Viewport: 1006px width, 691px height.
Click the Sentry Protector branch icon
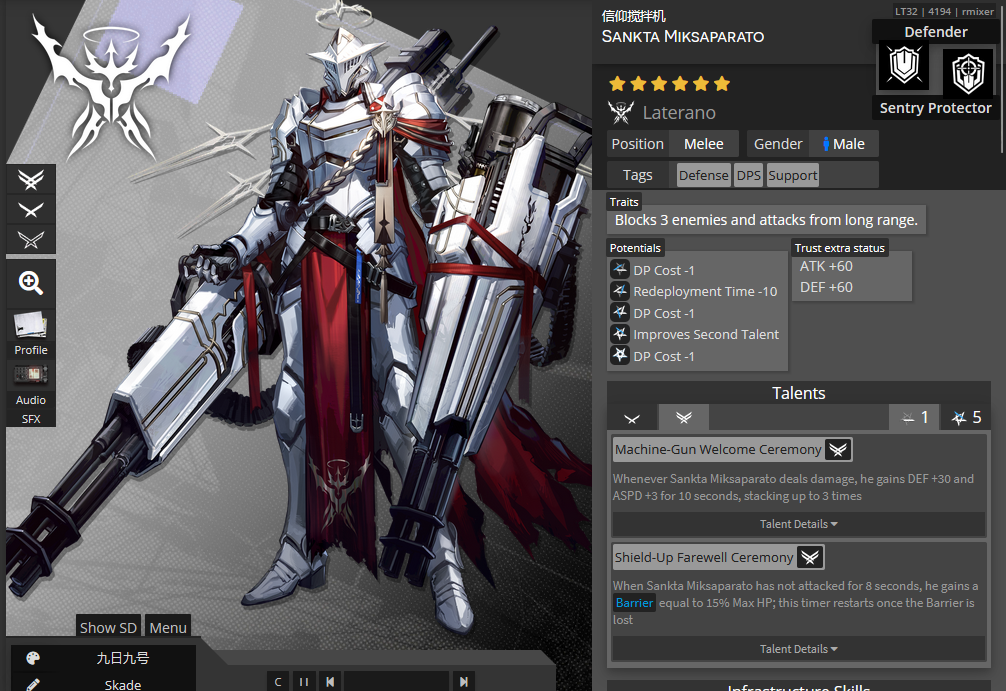[x=968, y=72]
